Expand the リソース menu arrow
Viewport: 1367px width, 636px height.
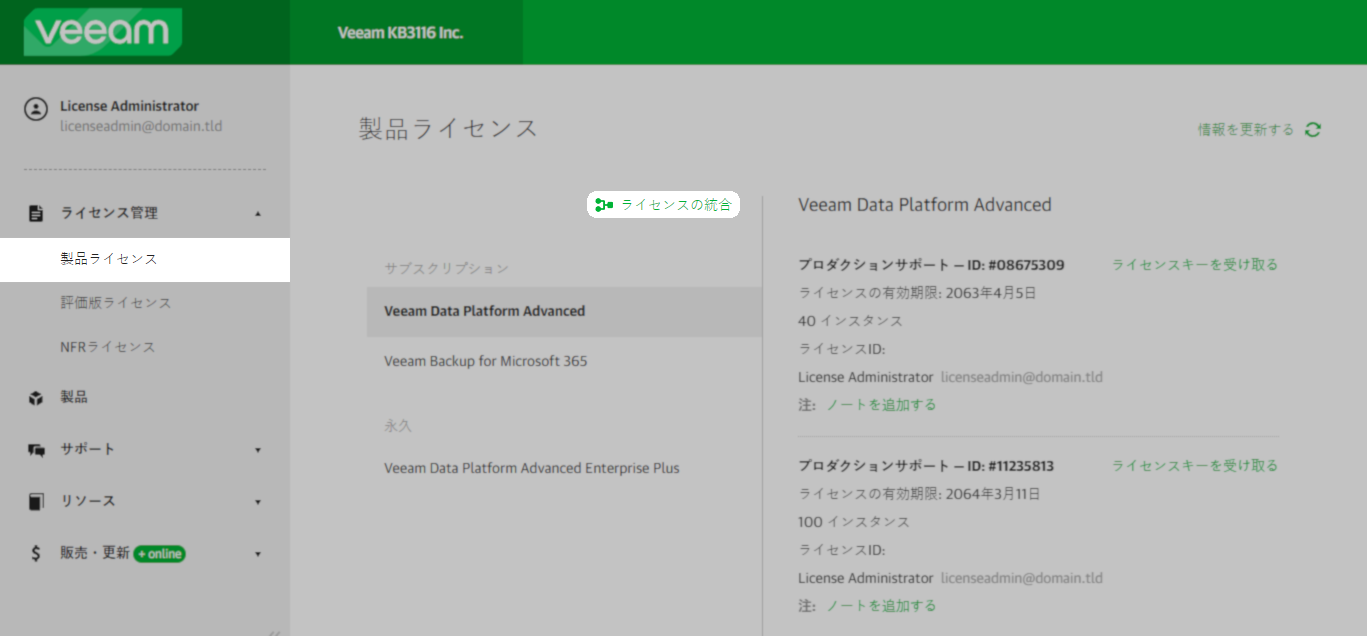point(258,502)
